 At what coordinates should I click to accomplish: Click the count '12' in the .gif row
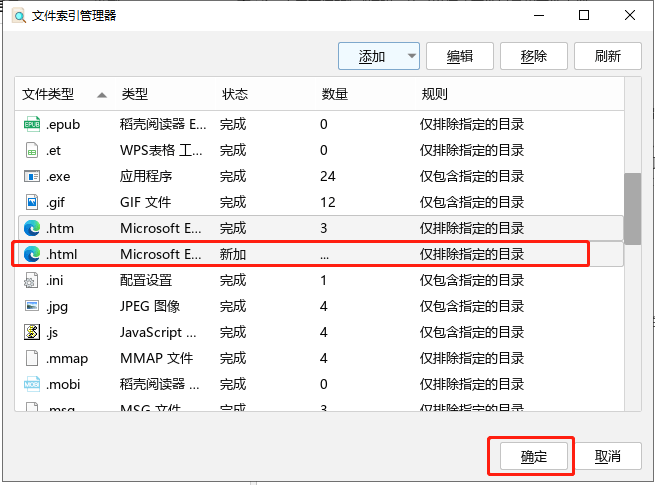[x=328, y=202]
